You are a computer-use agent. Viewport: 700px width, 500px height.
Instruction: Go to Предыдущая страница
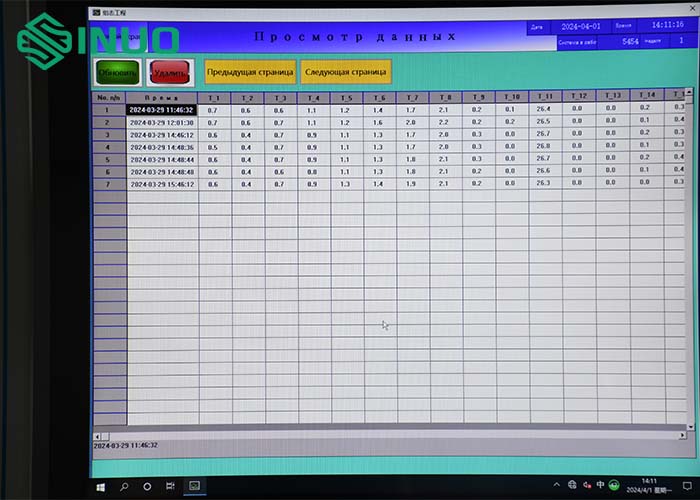[250, 72]
